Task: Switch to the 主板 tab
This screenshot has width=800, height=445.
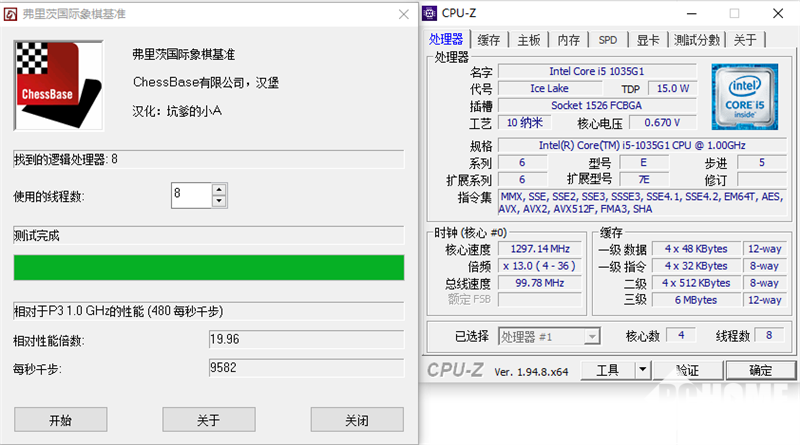Action: point(529,40)
